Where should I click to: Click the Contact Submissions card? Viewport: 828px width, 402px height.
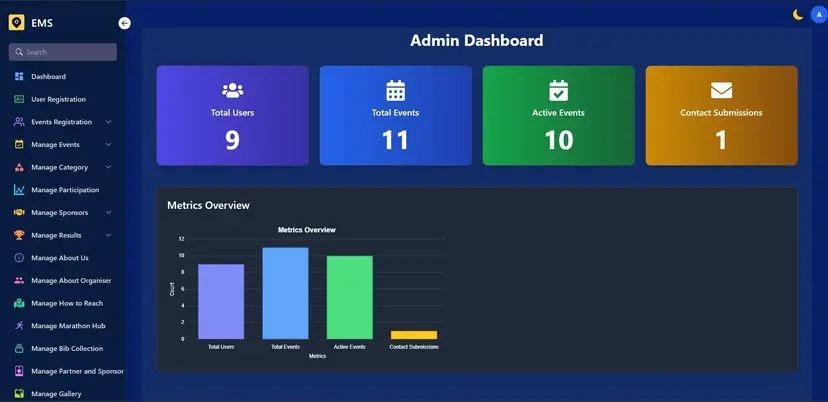click(x=721, y=116)
